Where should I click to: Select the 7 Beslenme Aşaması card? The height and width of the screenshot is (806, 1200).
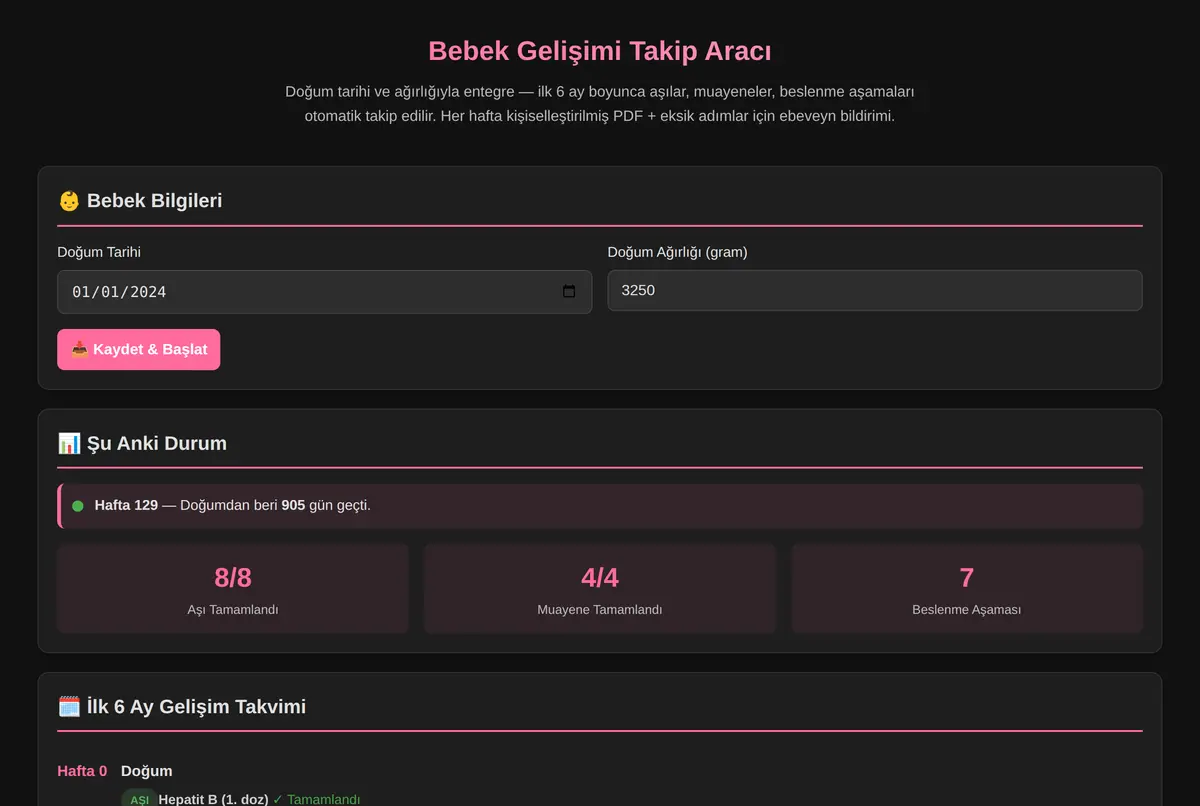click(x=967, y=589)
